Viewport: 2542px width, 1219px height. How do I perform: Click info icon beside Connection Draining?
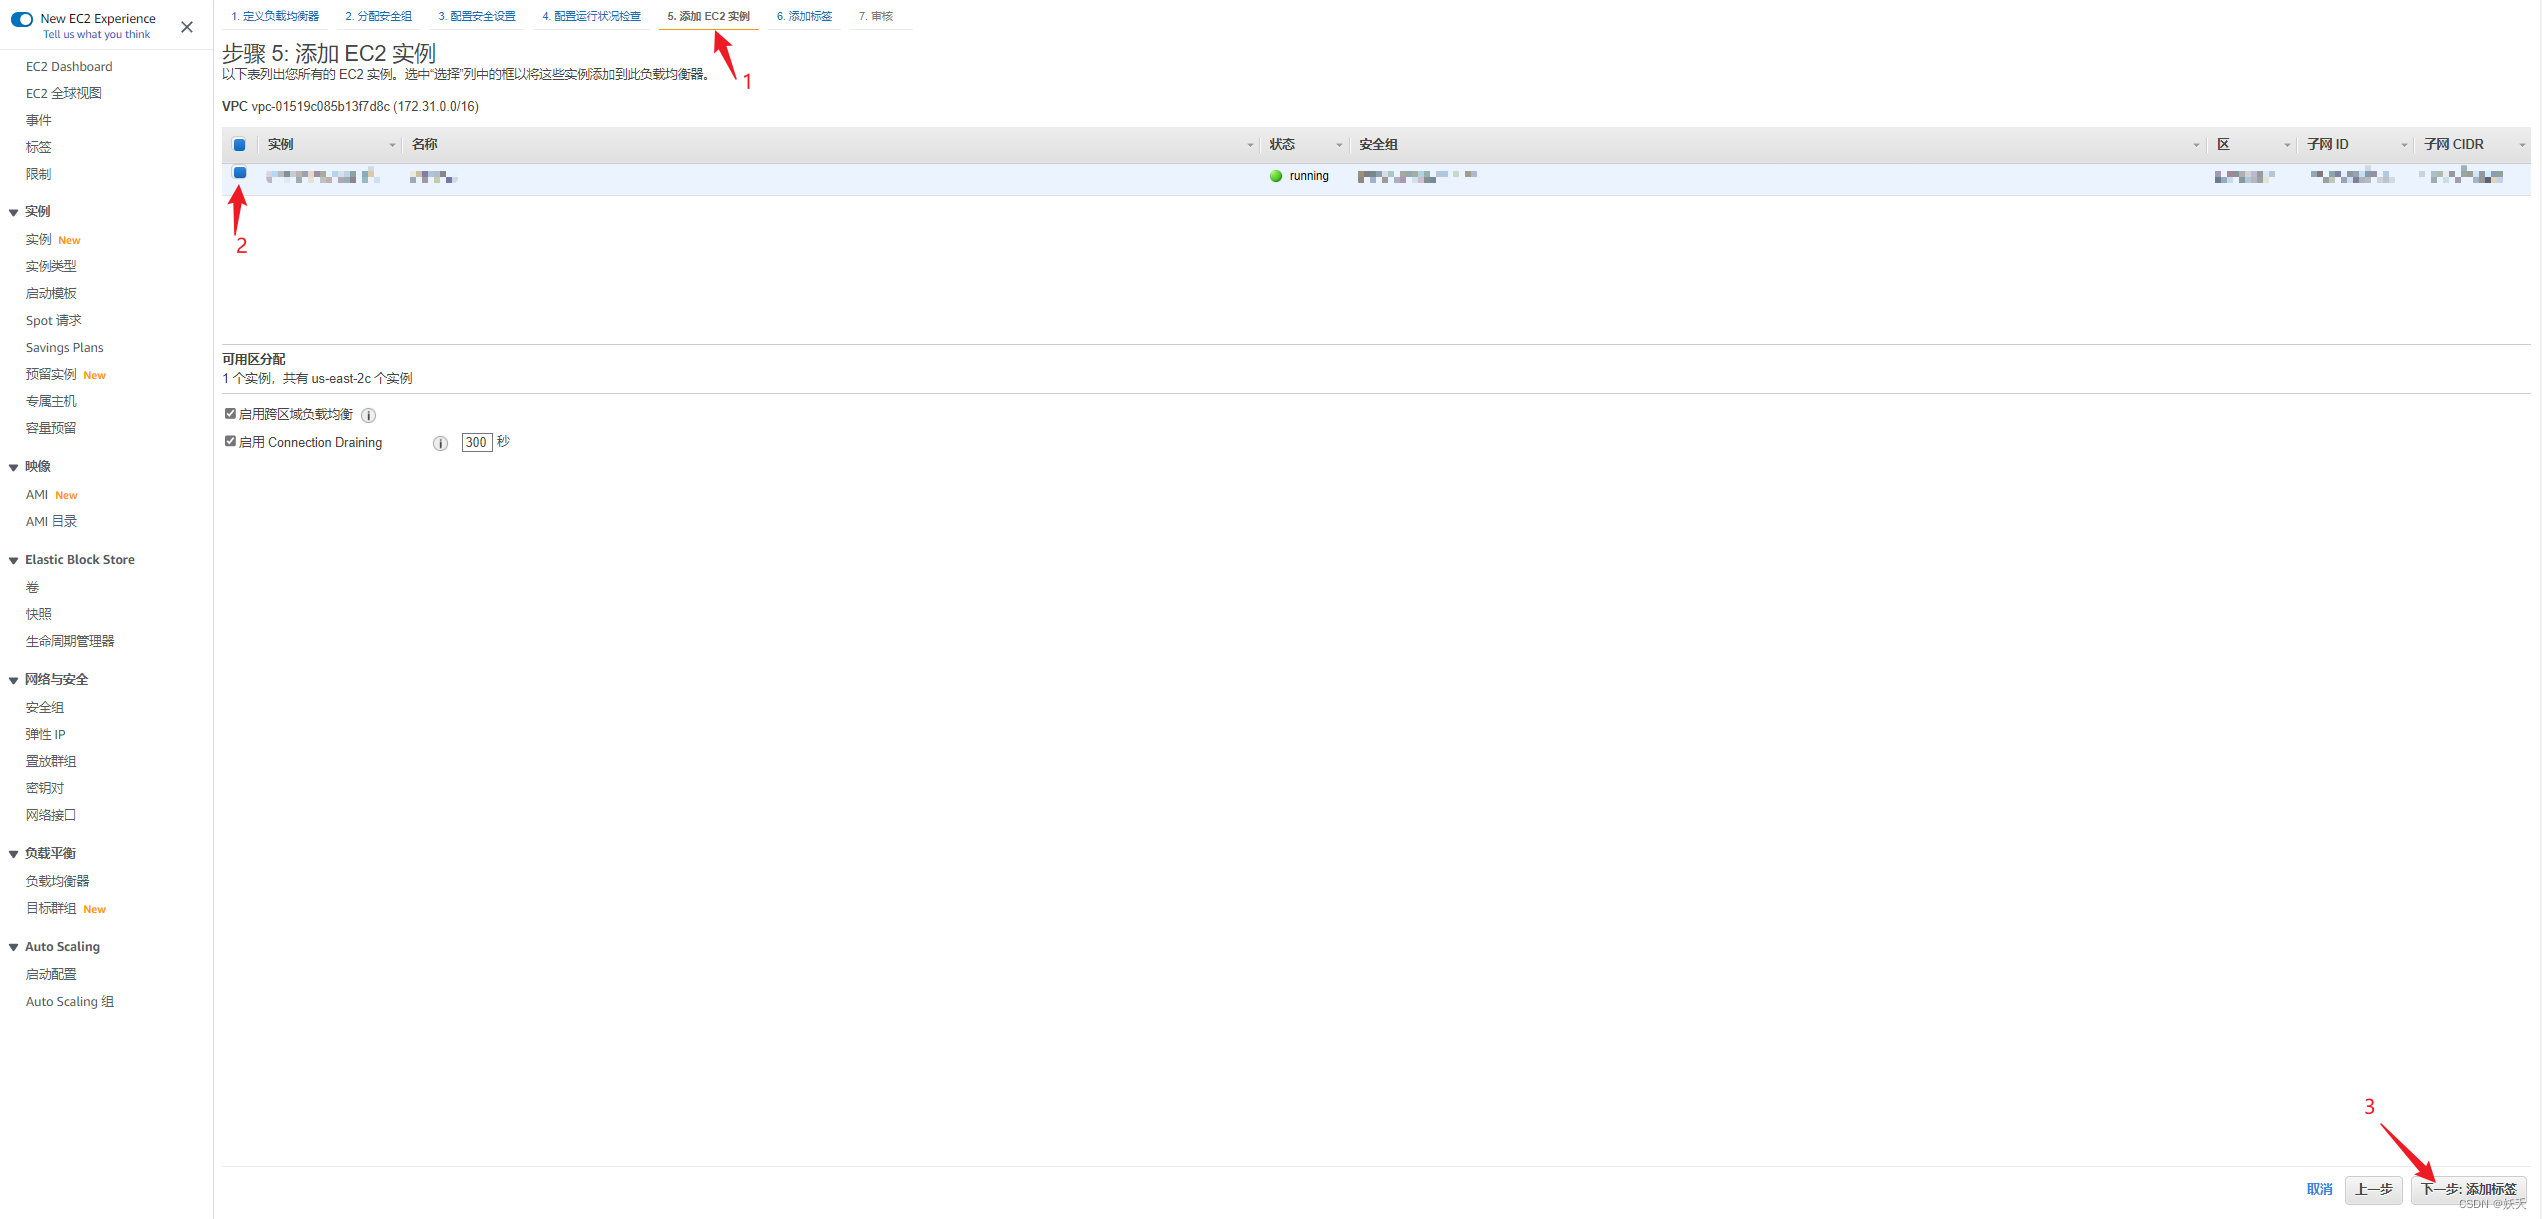pyautogui.click(x=440, y=443)
